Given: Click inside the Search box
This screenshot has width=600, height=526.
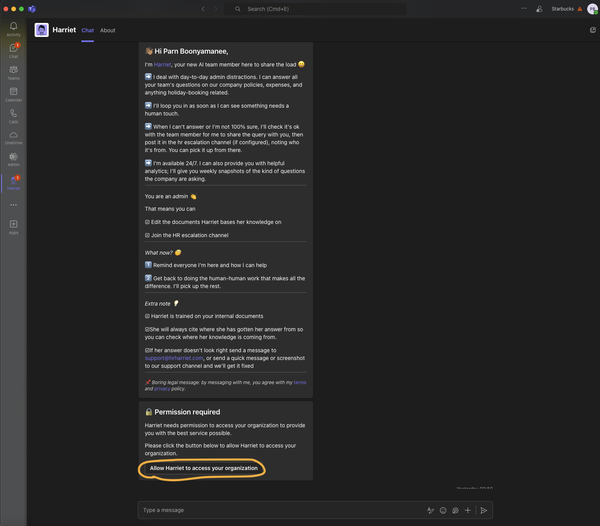Looking at the screenshot, I should (x=315, y=9).
